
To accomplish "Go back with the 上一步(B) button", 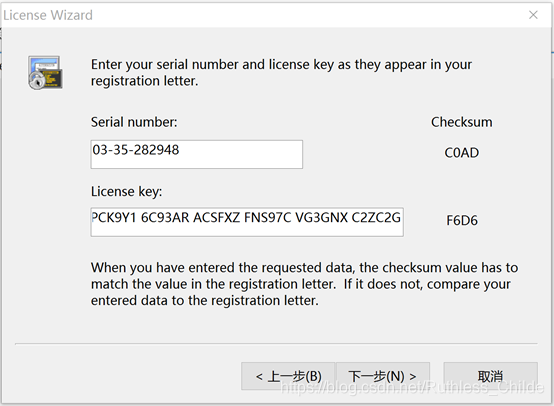I will coord(288,376).
